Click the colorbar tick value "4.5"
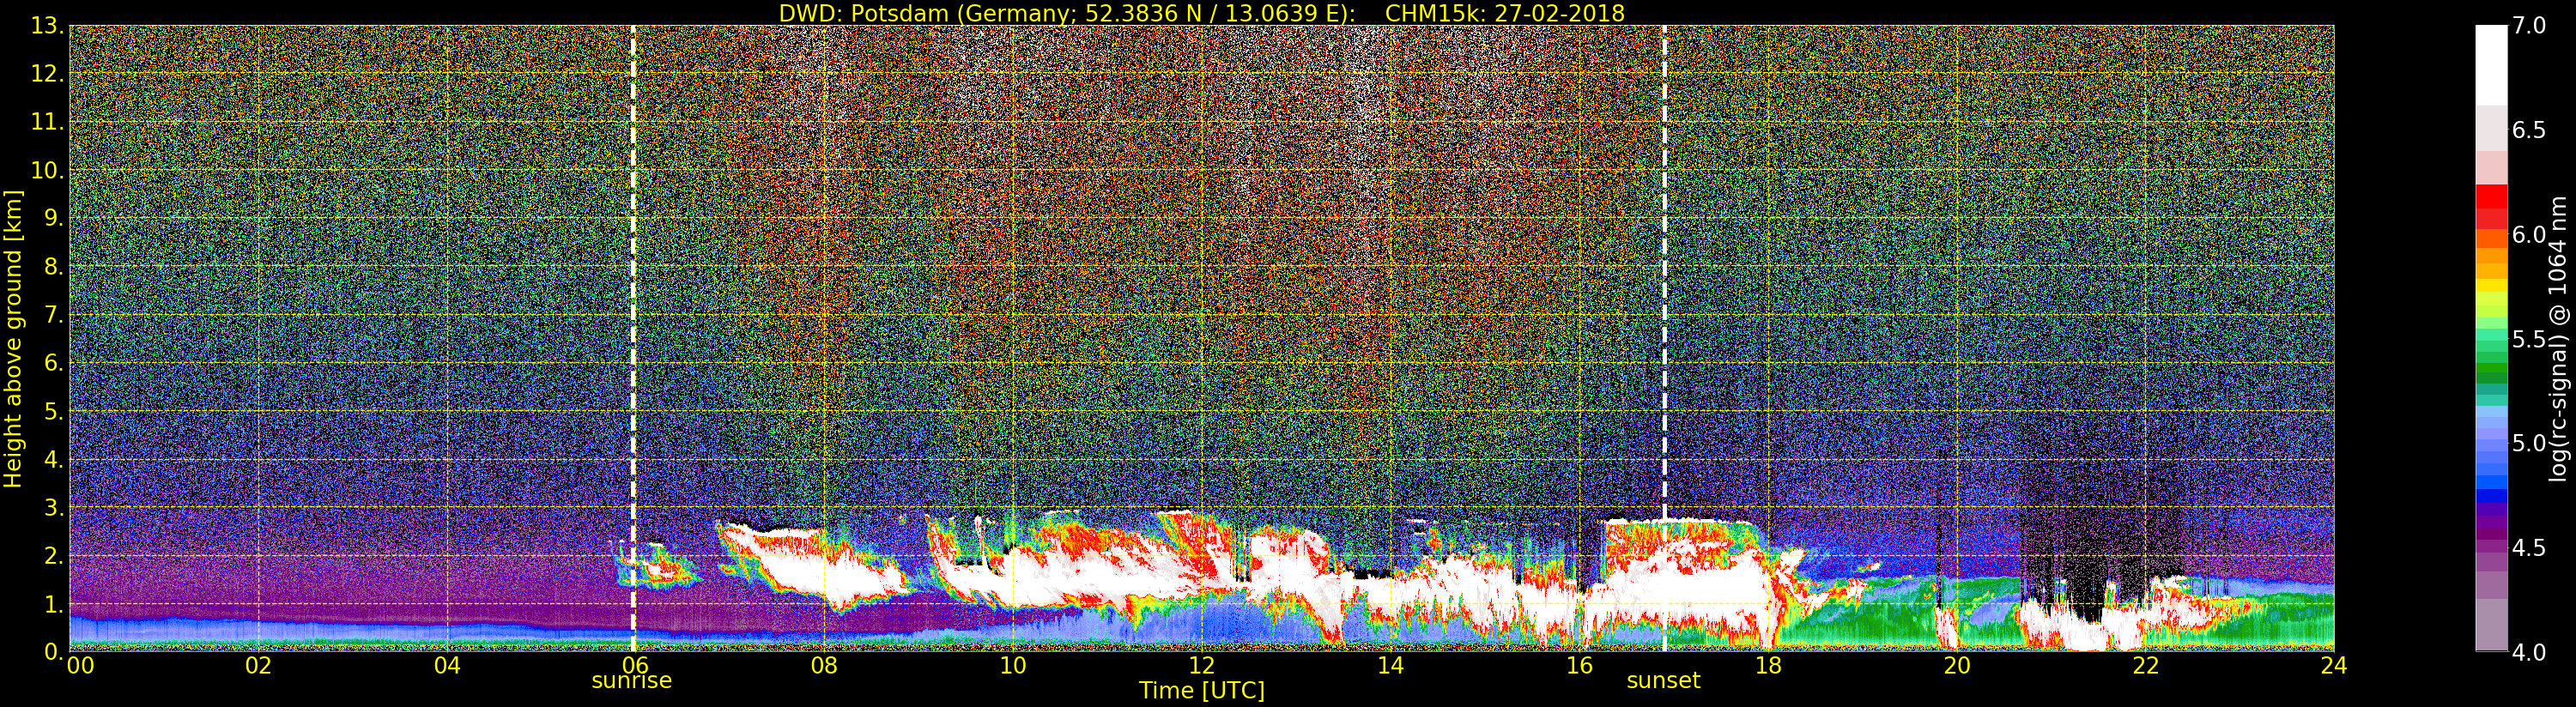Image resolution: width=2576 pixels, height=707 pixels. pyautogui.click(x=2530, y=548)
